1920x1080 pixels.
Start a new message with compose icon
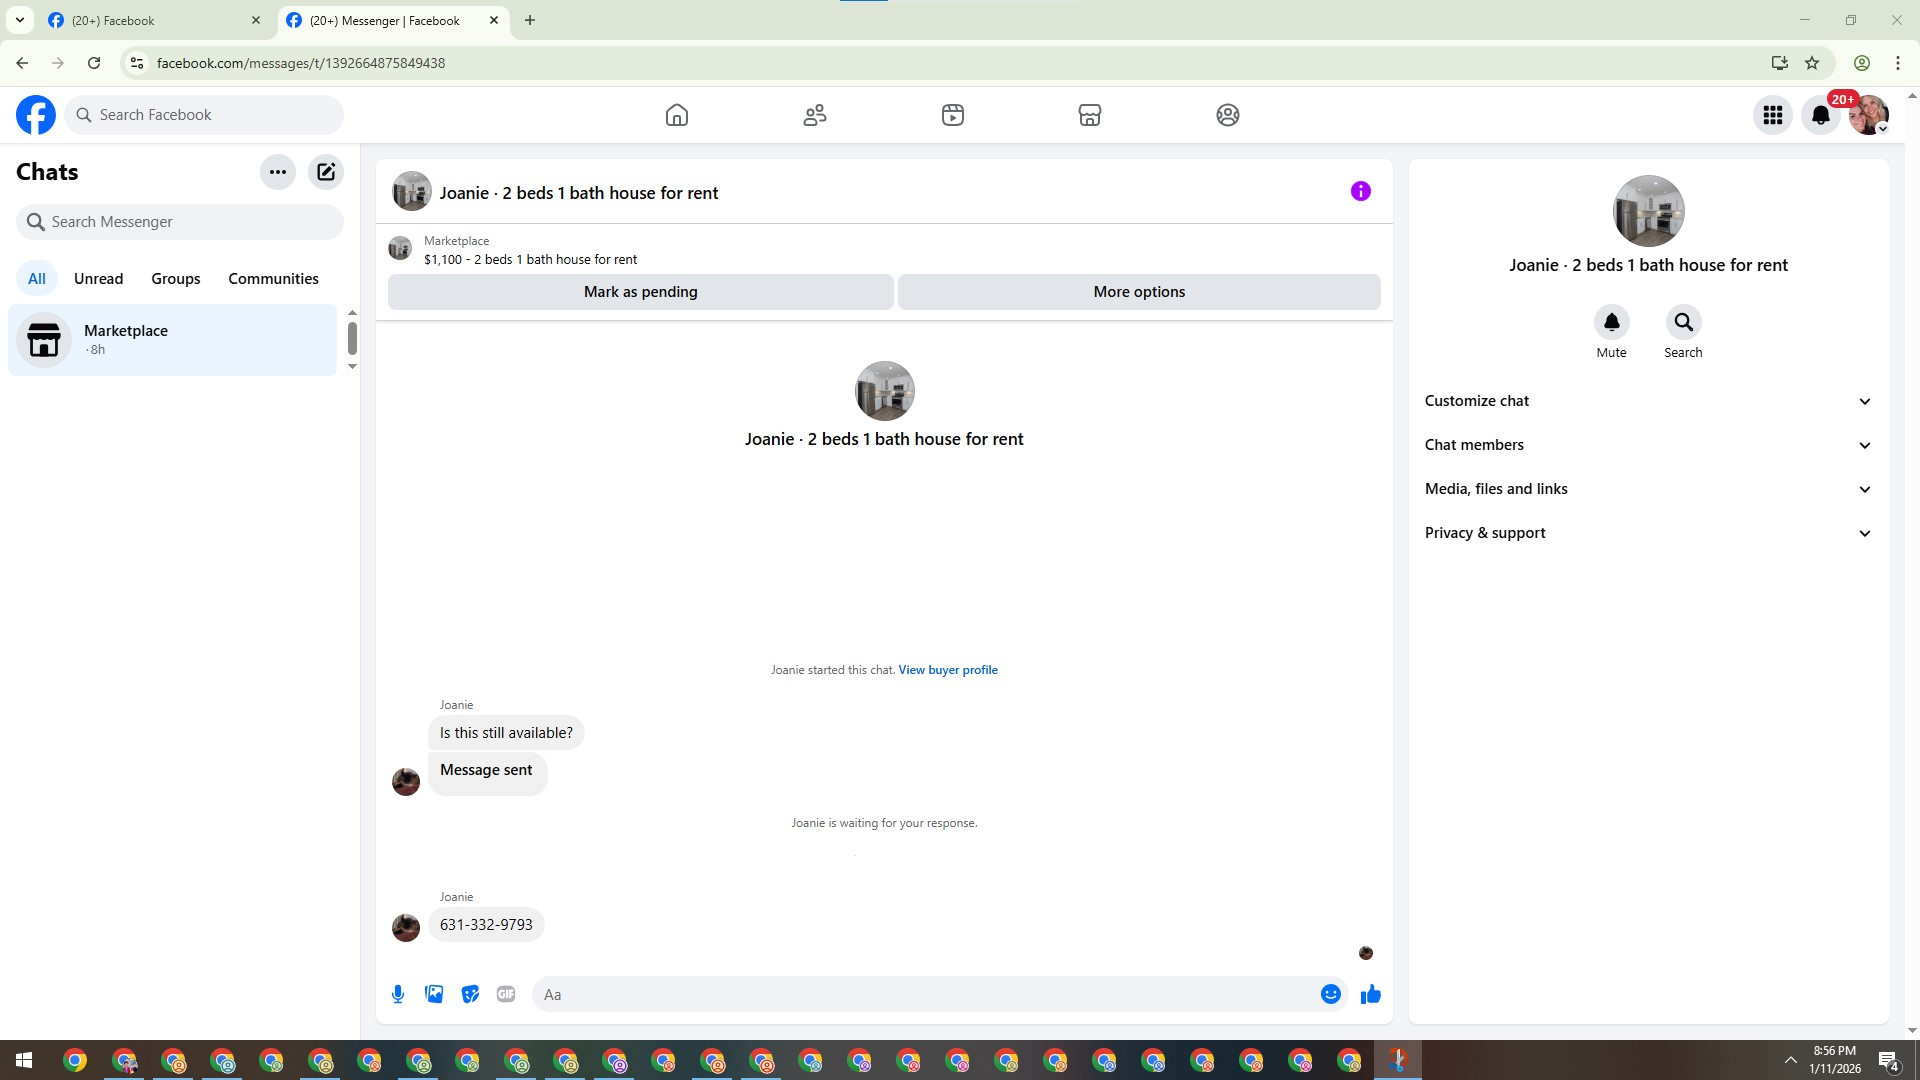[x=326, y=172]
